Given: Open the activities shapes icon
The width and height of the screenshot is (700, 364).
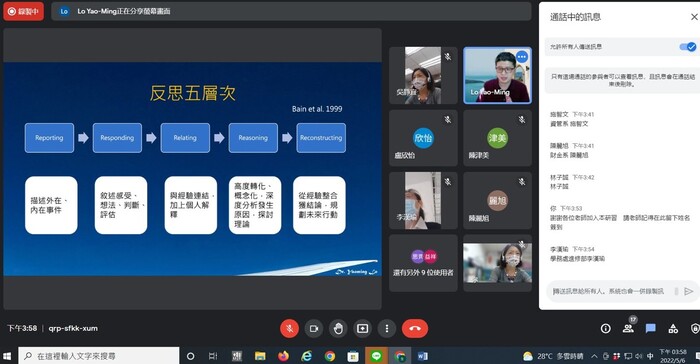Looking at the screenshot, I should point(673,329).
